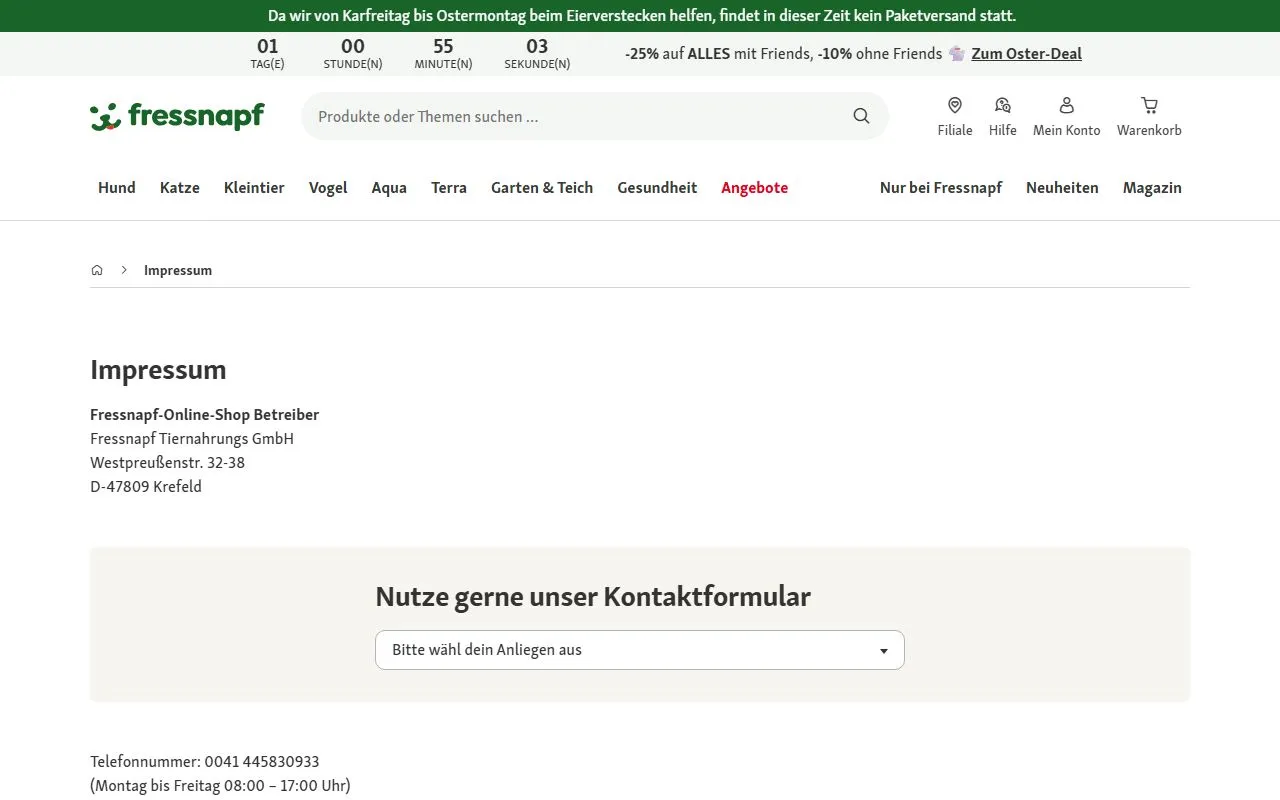
Task: Click the Easter egg emoji near the deal
Action: click(x=956, y=53)
